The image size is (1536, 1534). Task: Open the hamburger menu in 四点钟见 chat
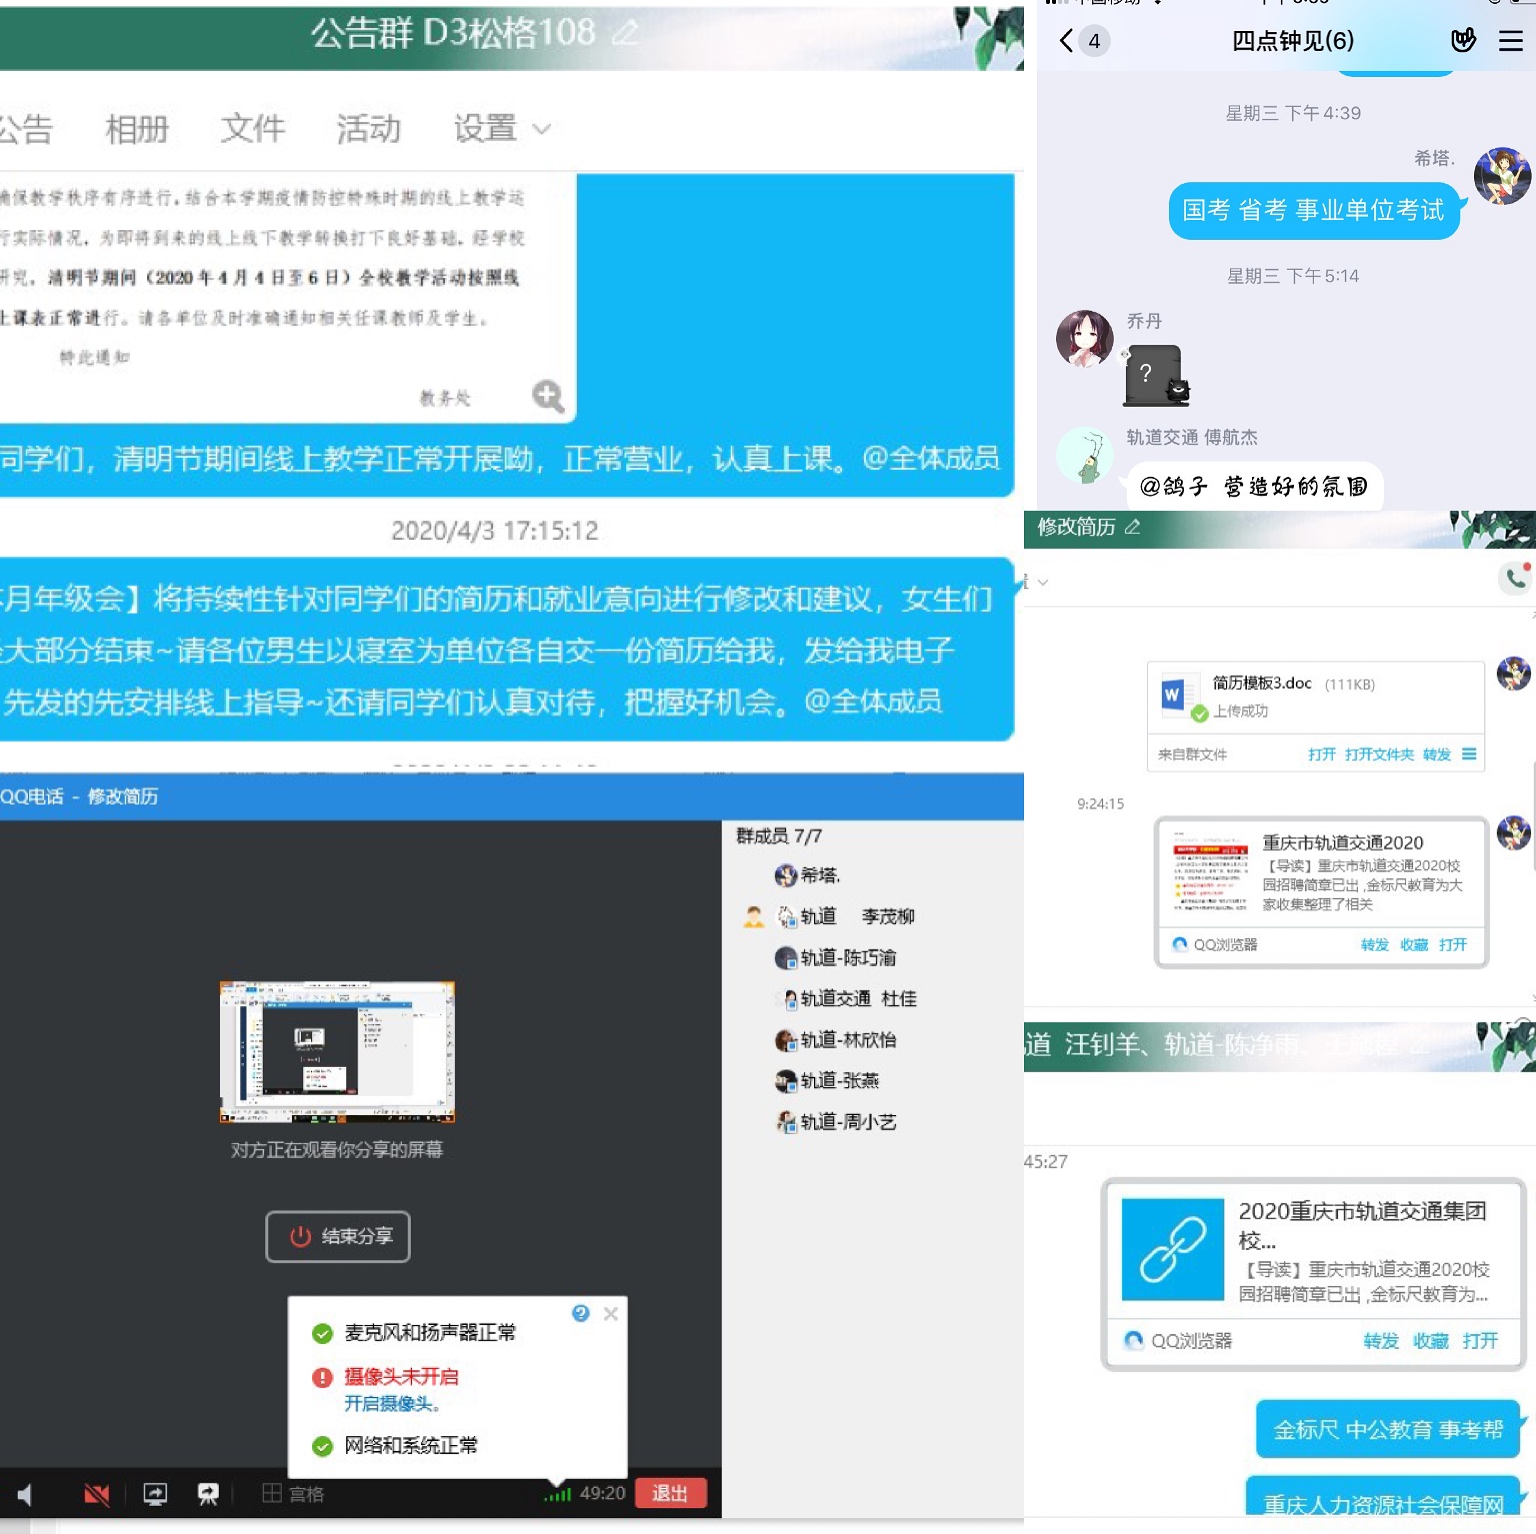point(1510,41)
